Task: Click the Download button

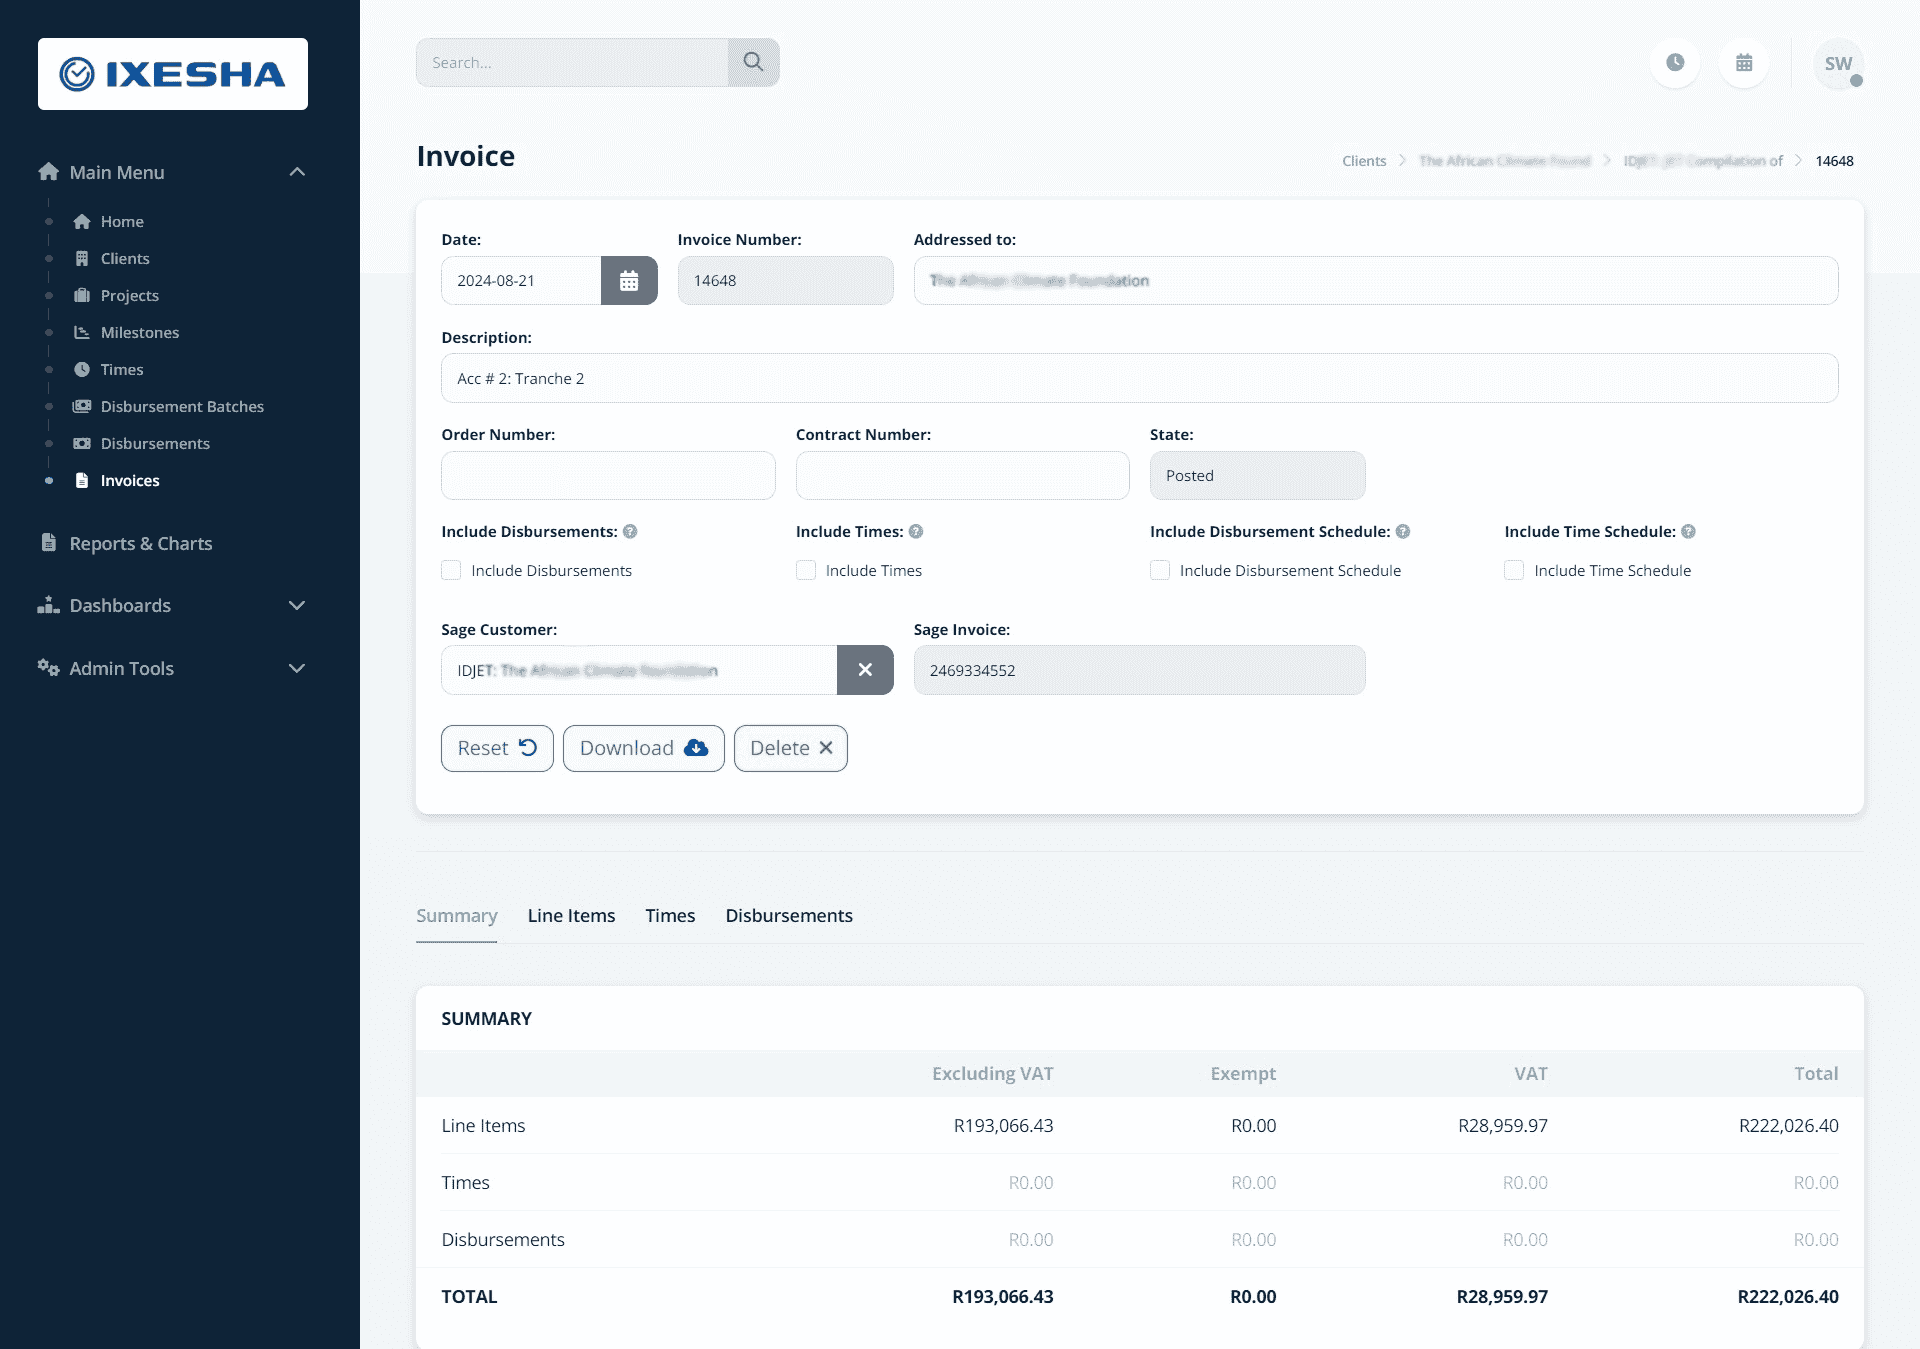Action: (642, 747)
